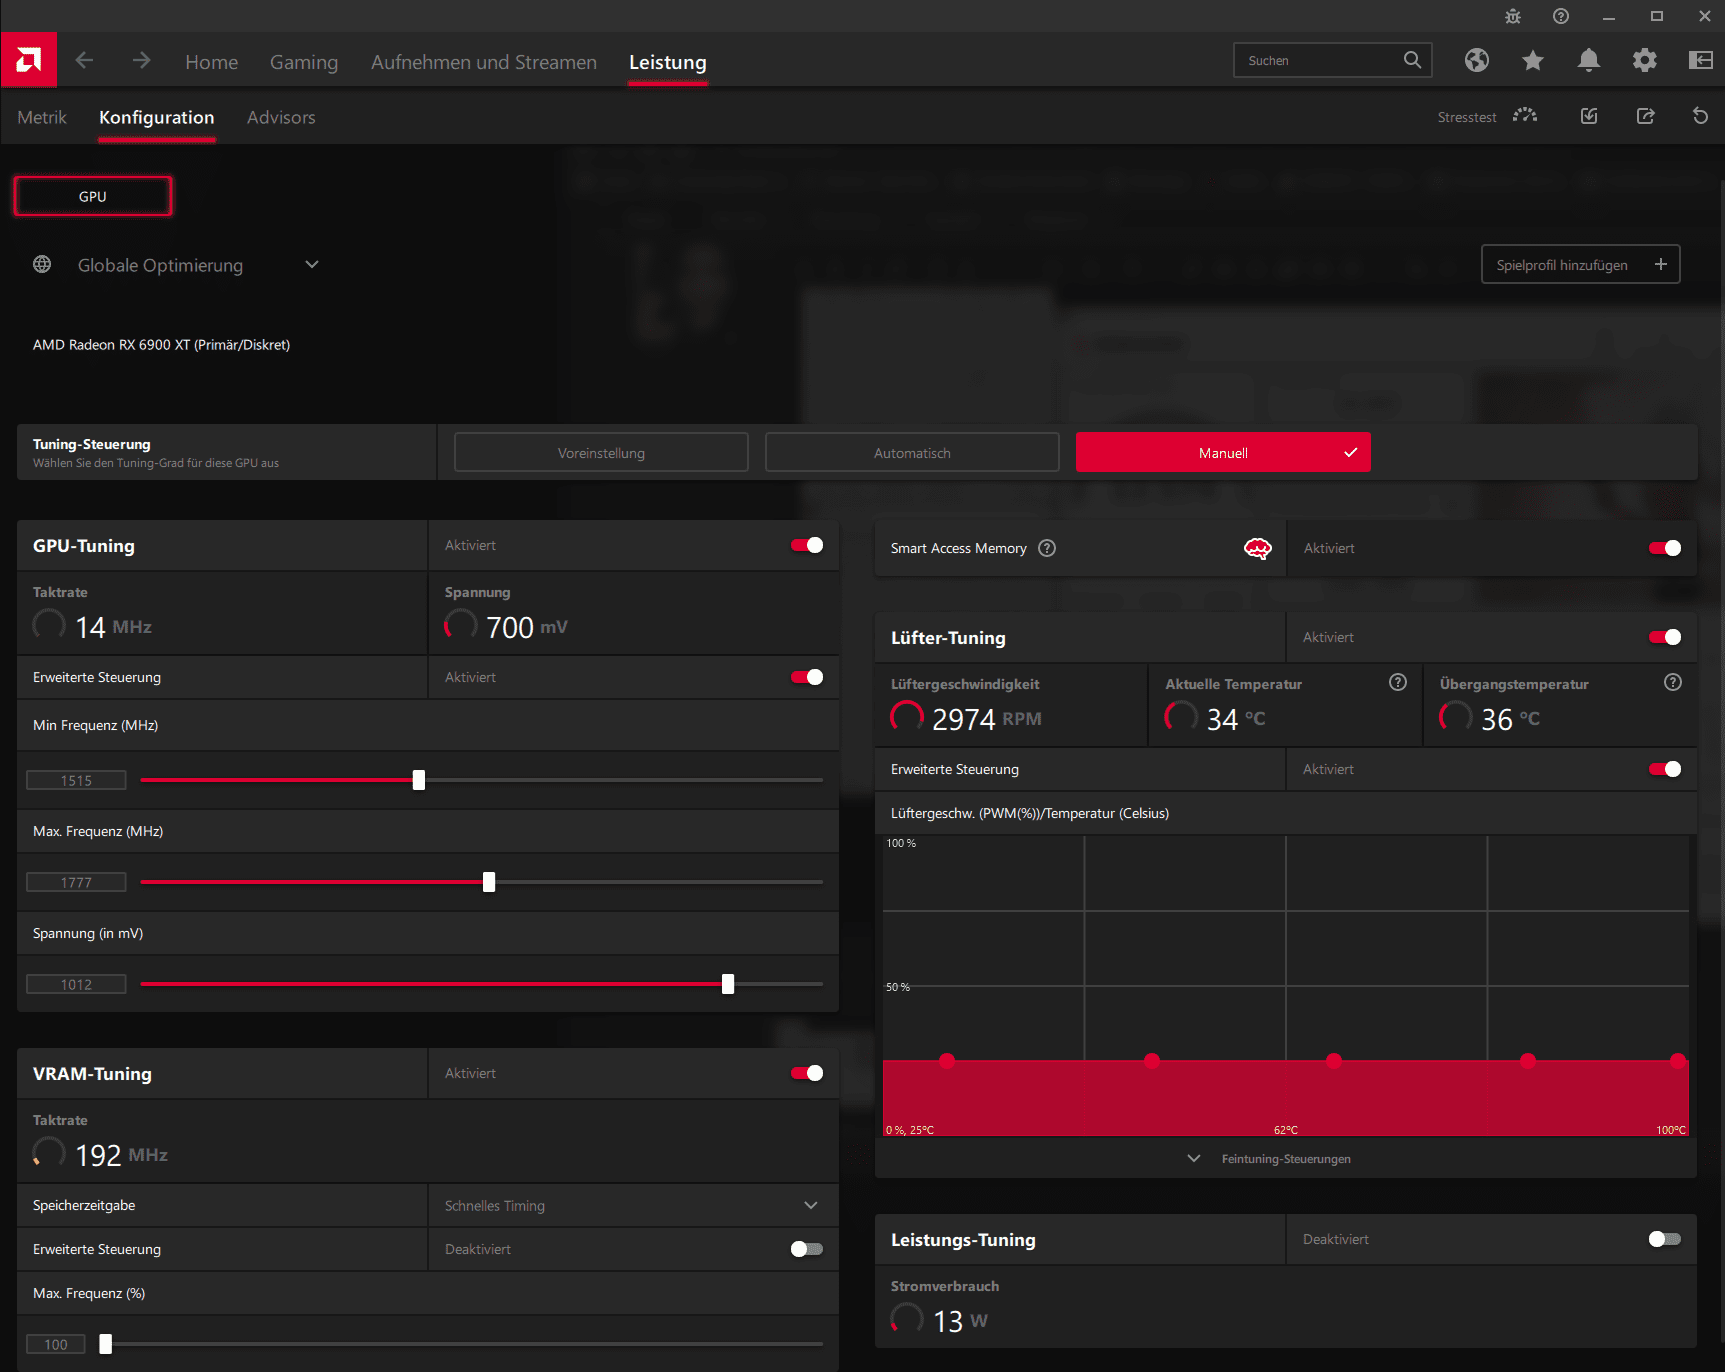Switch to Konfiguration subtab
Viewport: 1725px width, 1372px height.
pyautogui.click(x=157, y=117)
